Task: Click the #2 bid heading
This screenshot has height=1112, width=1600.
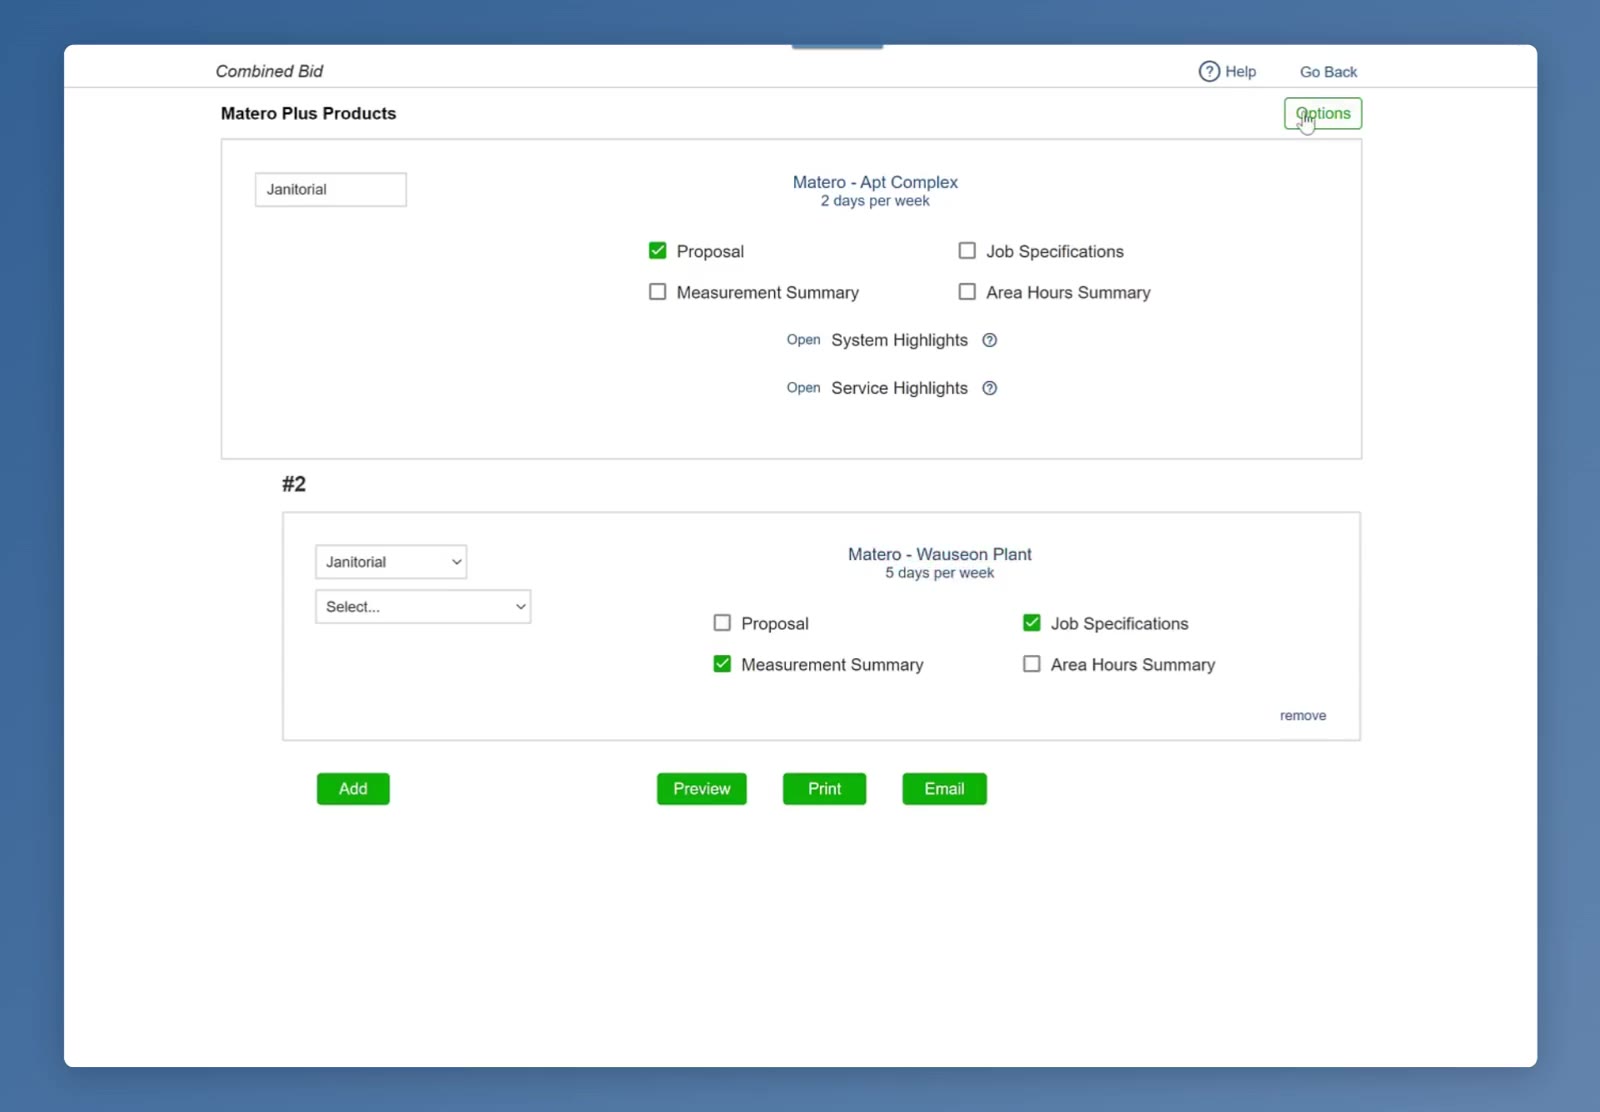Action: (x=294, y=484)
